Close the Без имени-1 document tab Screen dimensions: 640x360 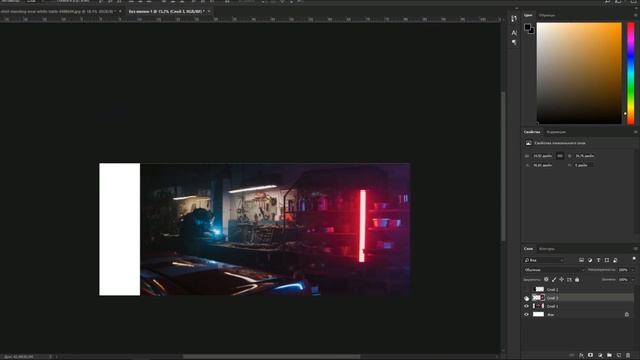coord(209,11)
